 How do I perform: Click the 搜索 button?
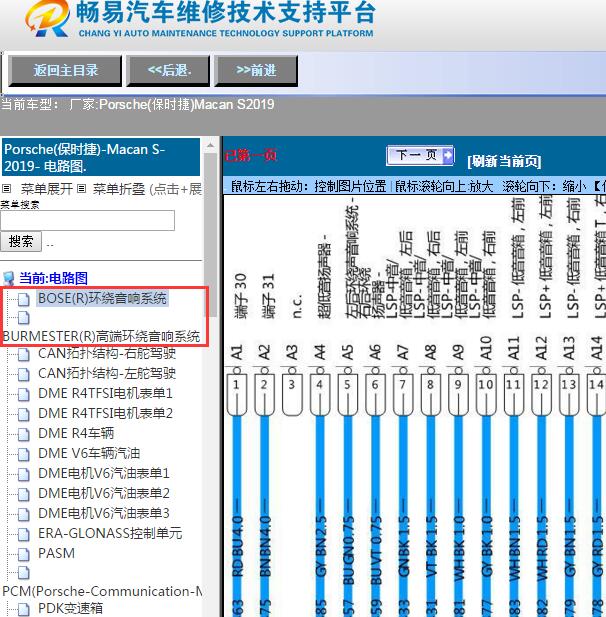point(21,241)
